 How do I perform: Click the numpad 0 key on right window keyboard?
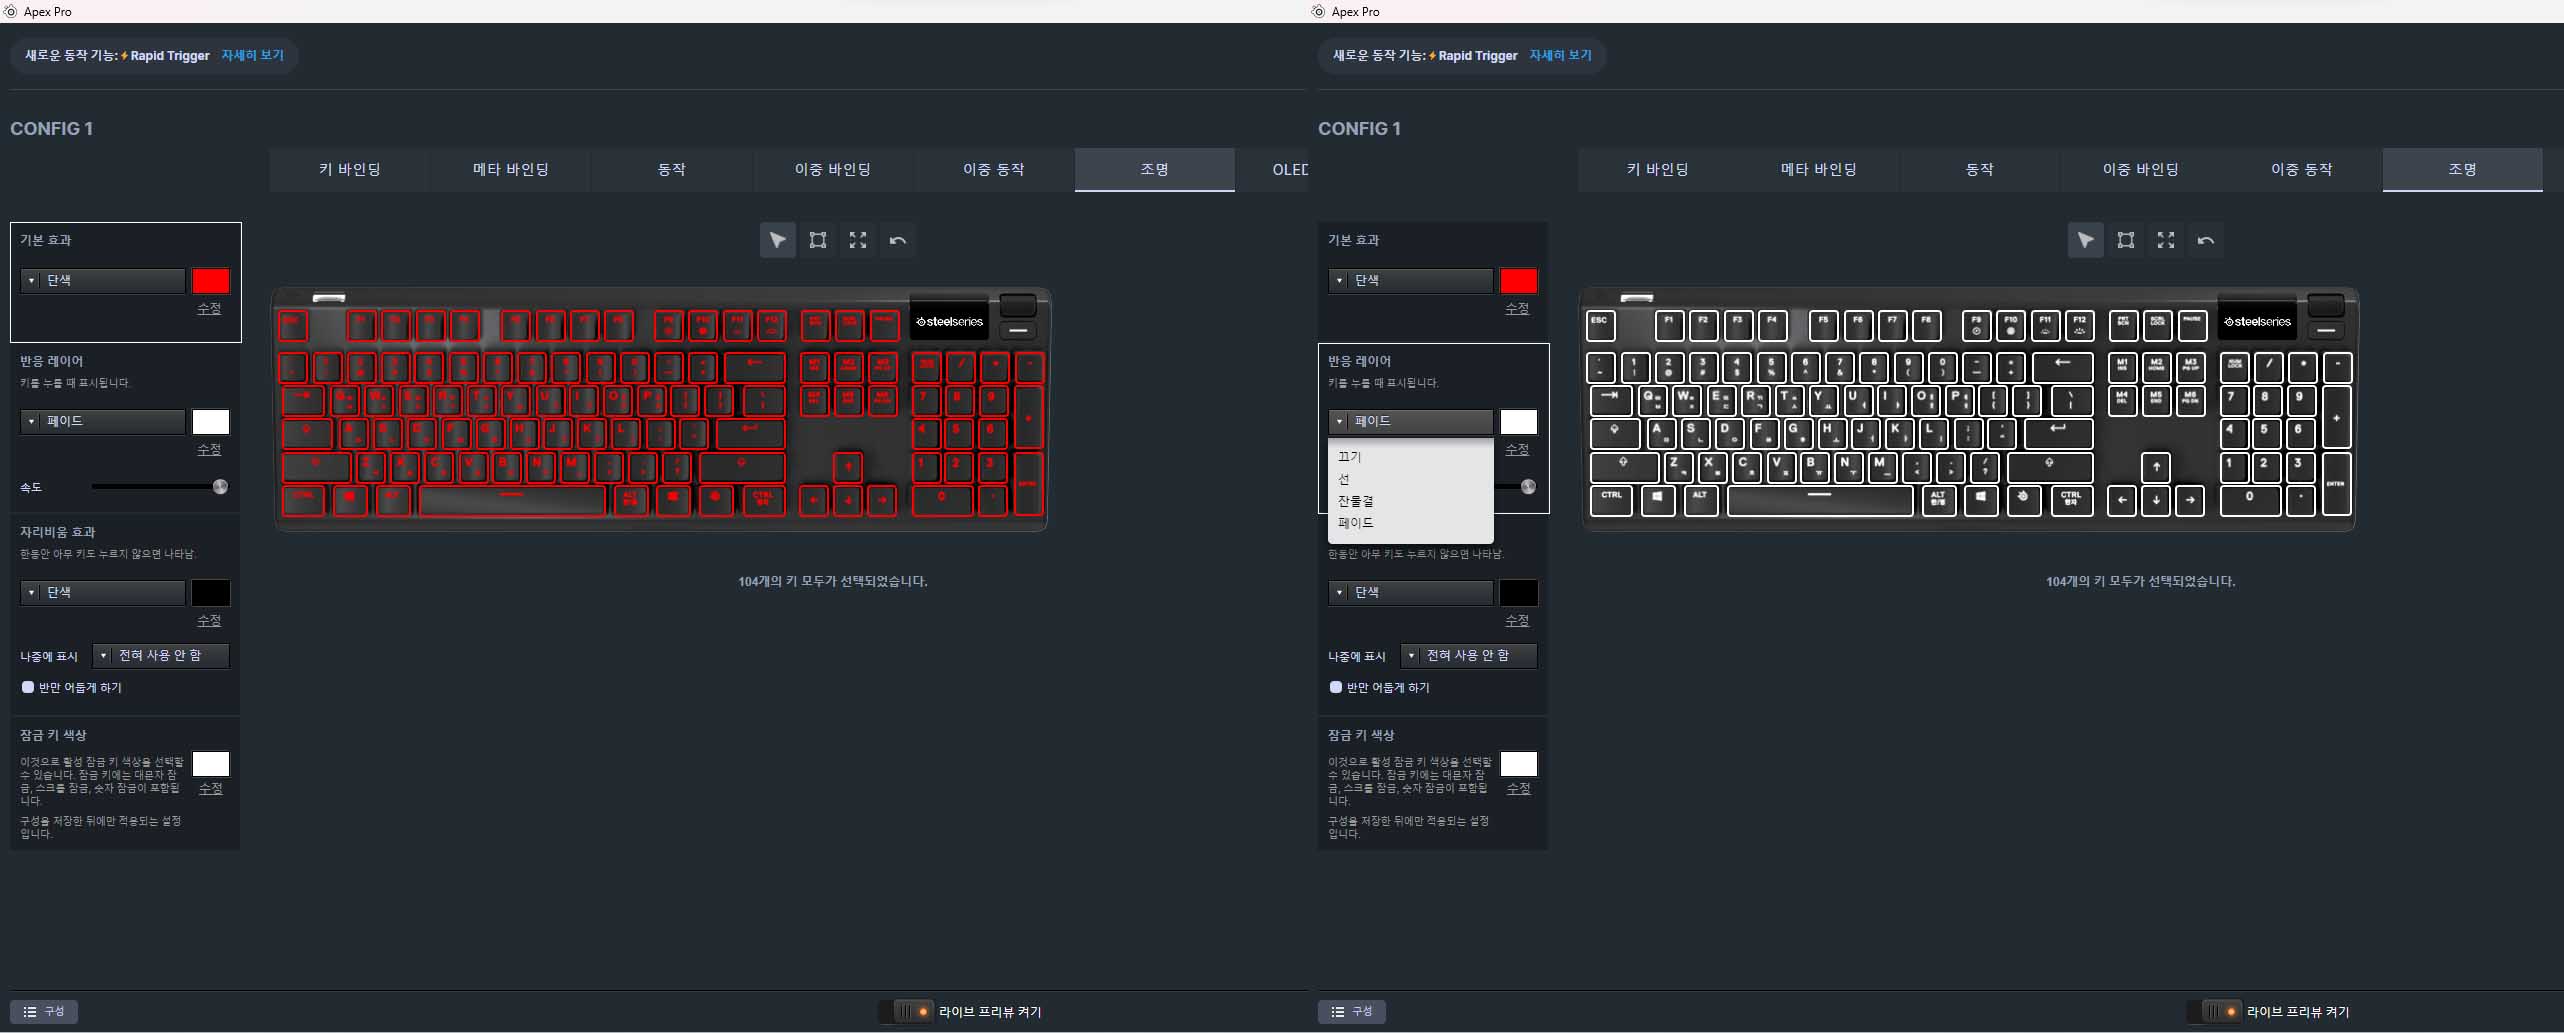2250,499
